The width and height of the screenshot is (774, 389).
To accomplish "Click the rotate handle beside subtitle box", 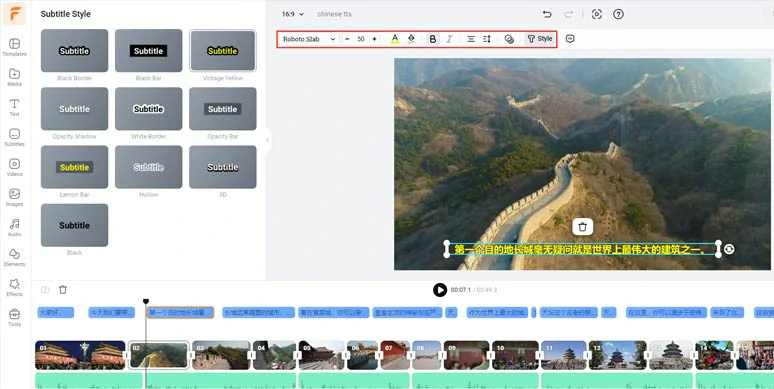I will click(729, 249).
